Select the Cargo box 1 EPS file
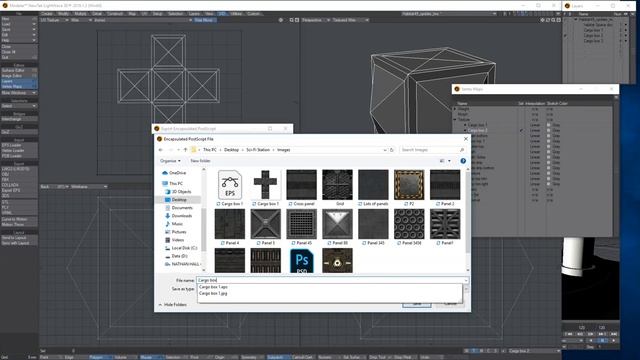The image size is (640, 360). pyautogui.click(x=230, y=188)
